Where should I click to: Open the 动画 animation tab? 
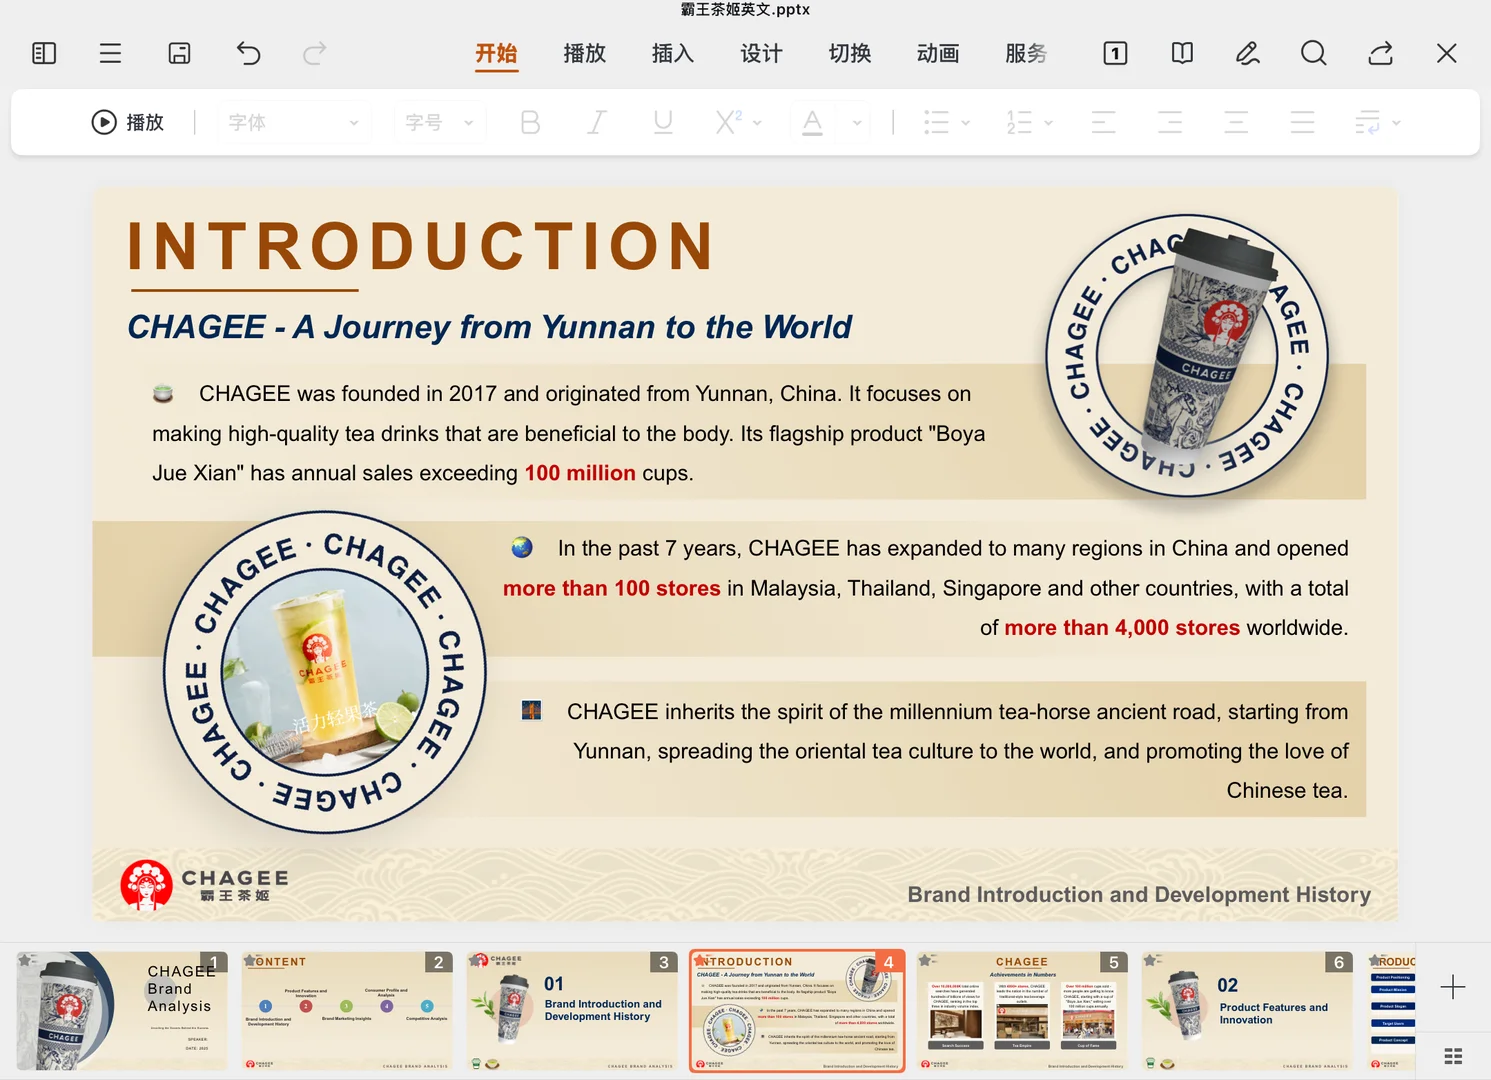click(938, 53)
